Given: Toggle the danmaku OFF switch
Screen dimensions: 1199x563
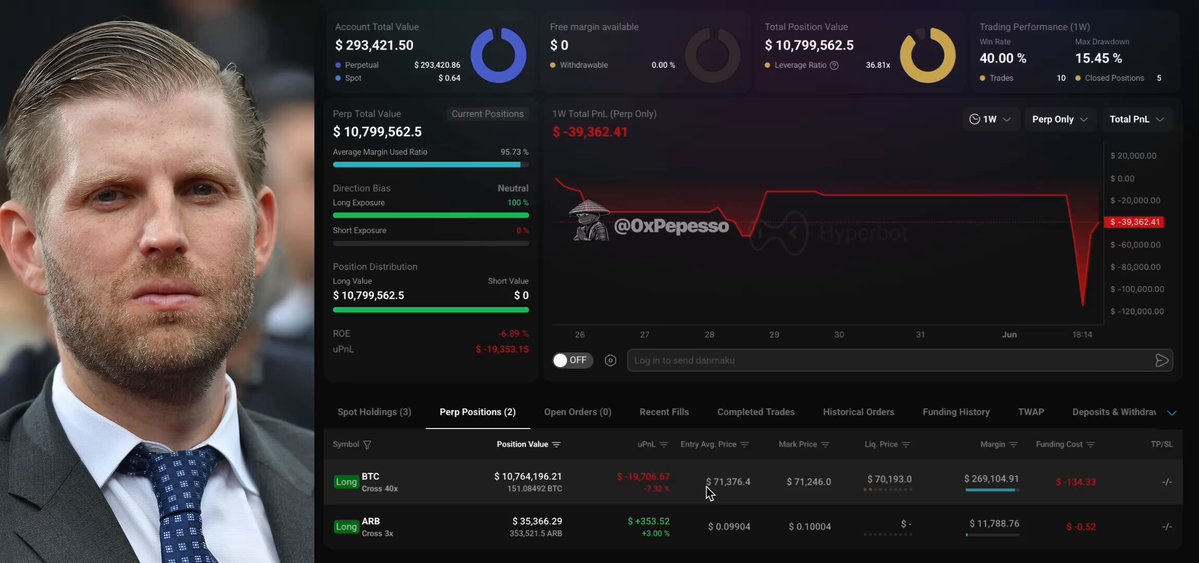Looking at the screenshot, I should click(x=572, y=360).
